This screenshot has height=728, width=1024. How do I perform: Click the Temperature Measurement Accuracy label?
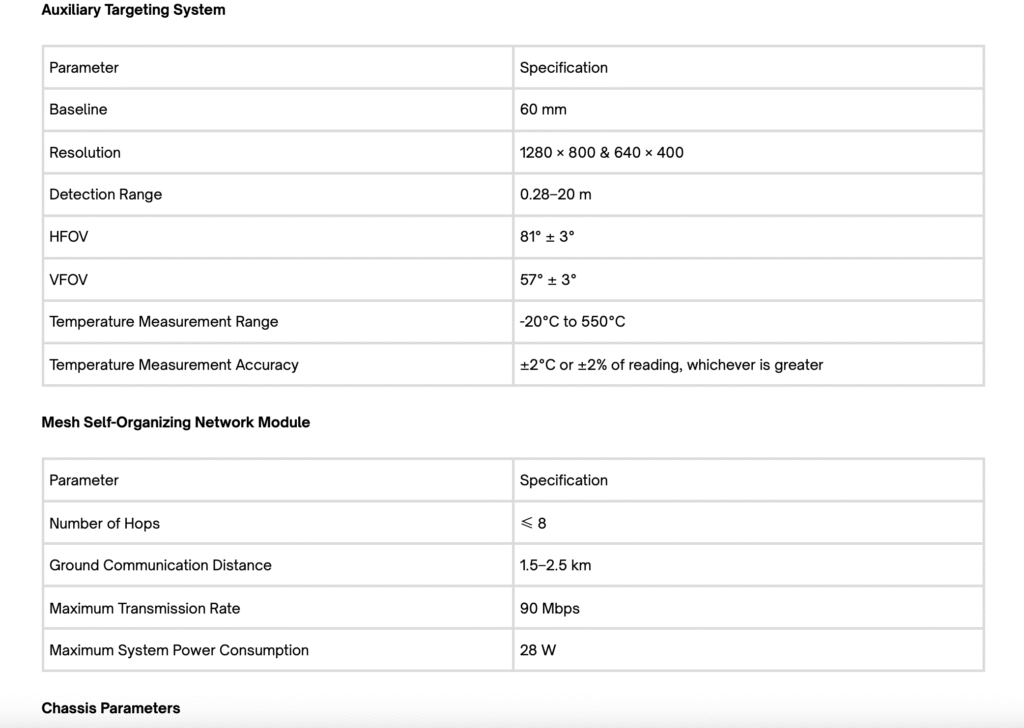point(174,365)
